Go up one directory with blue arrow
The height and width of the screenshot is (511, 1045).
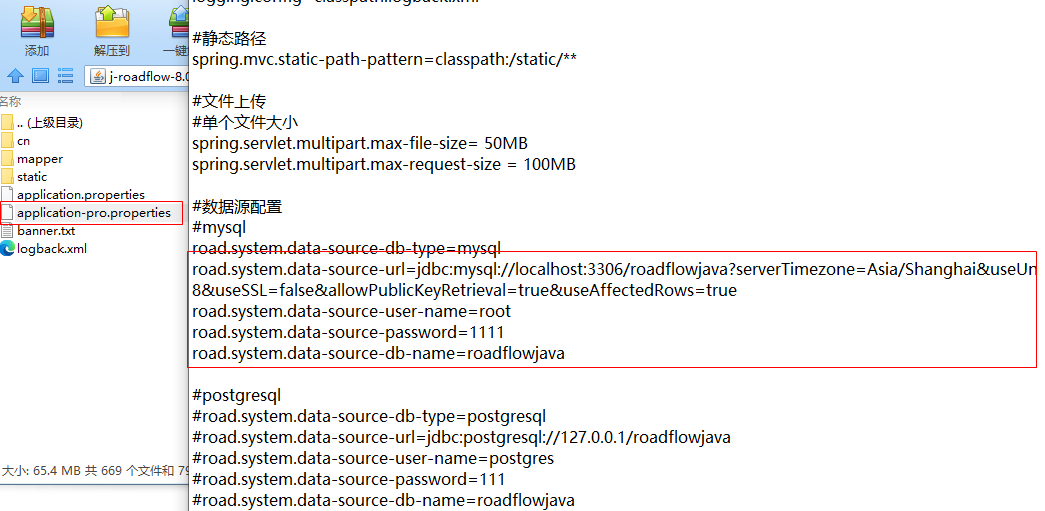click(15, 76)
